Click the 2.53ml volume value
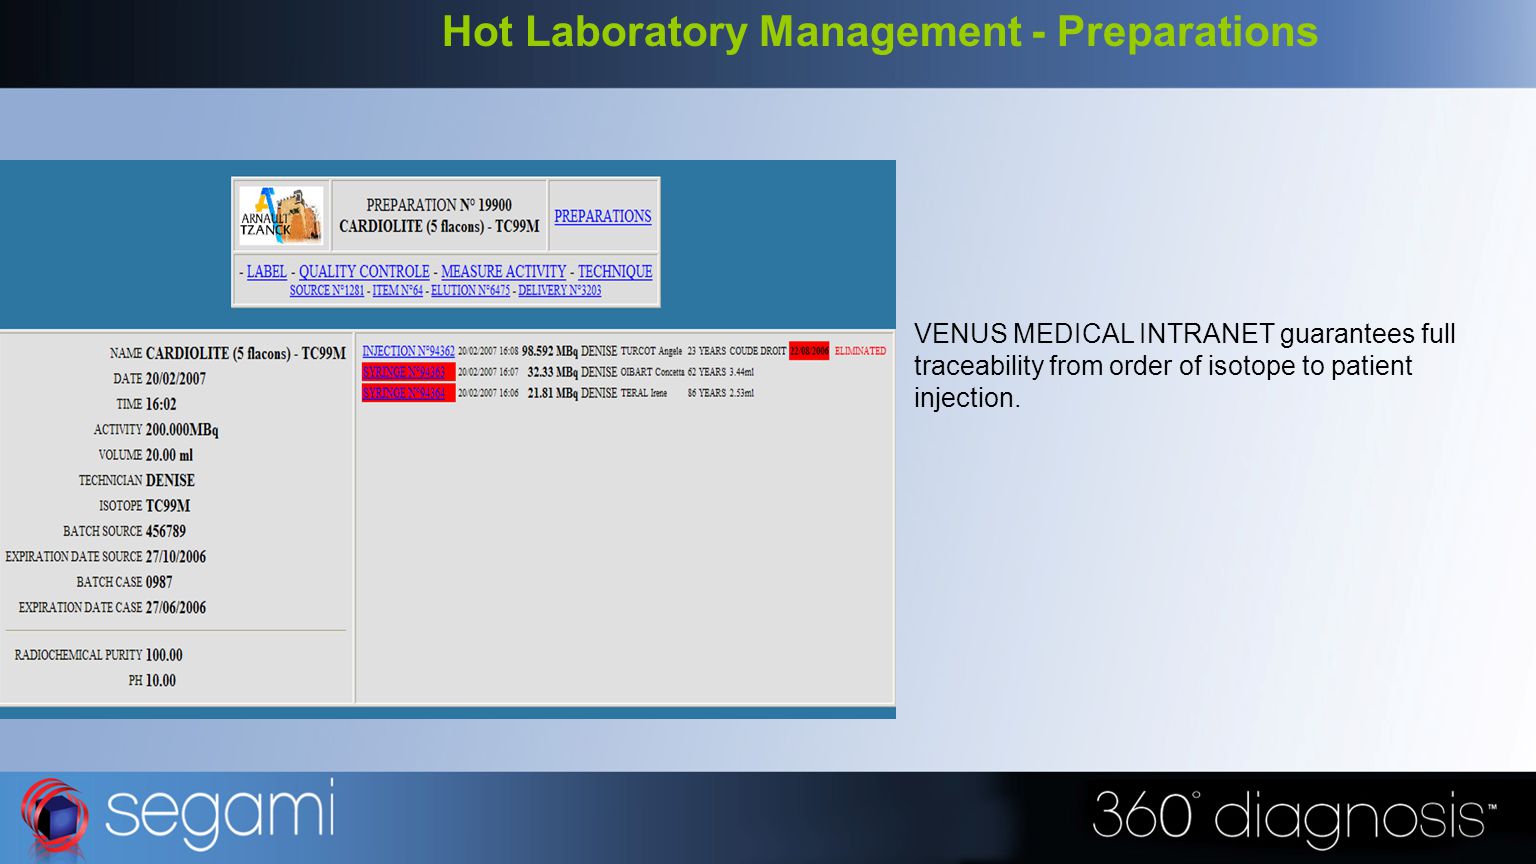 click(x=741, y=393)
